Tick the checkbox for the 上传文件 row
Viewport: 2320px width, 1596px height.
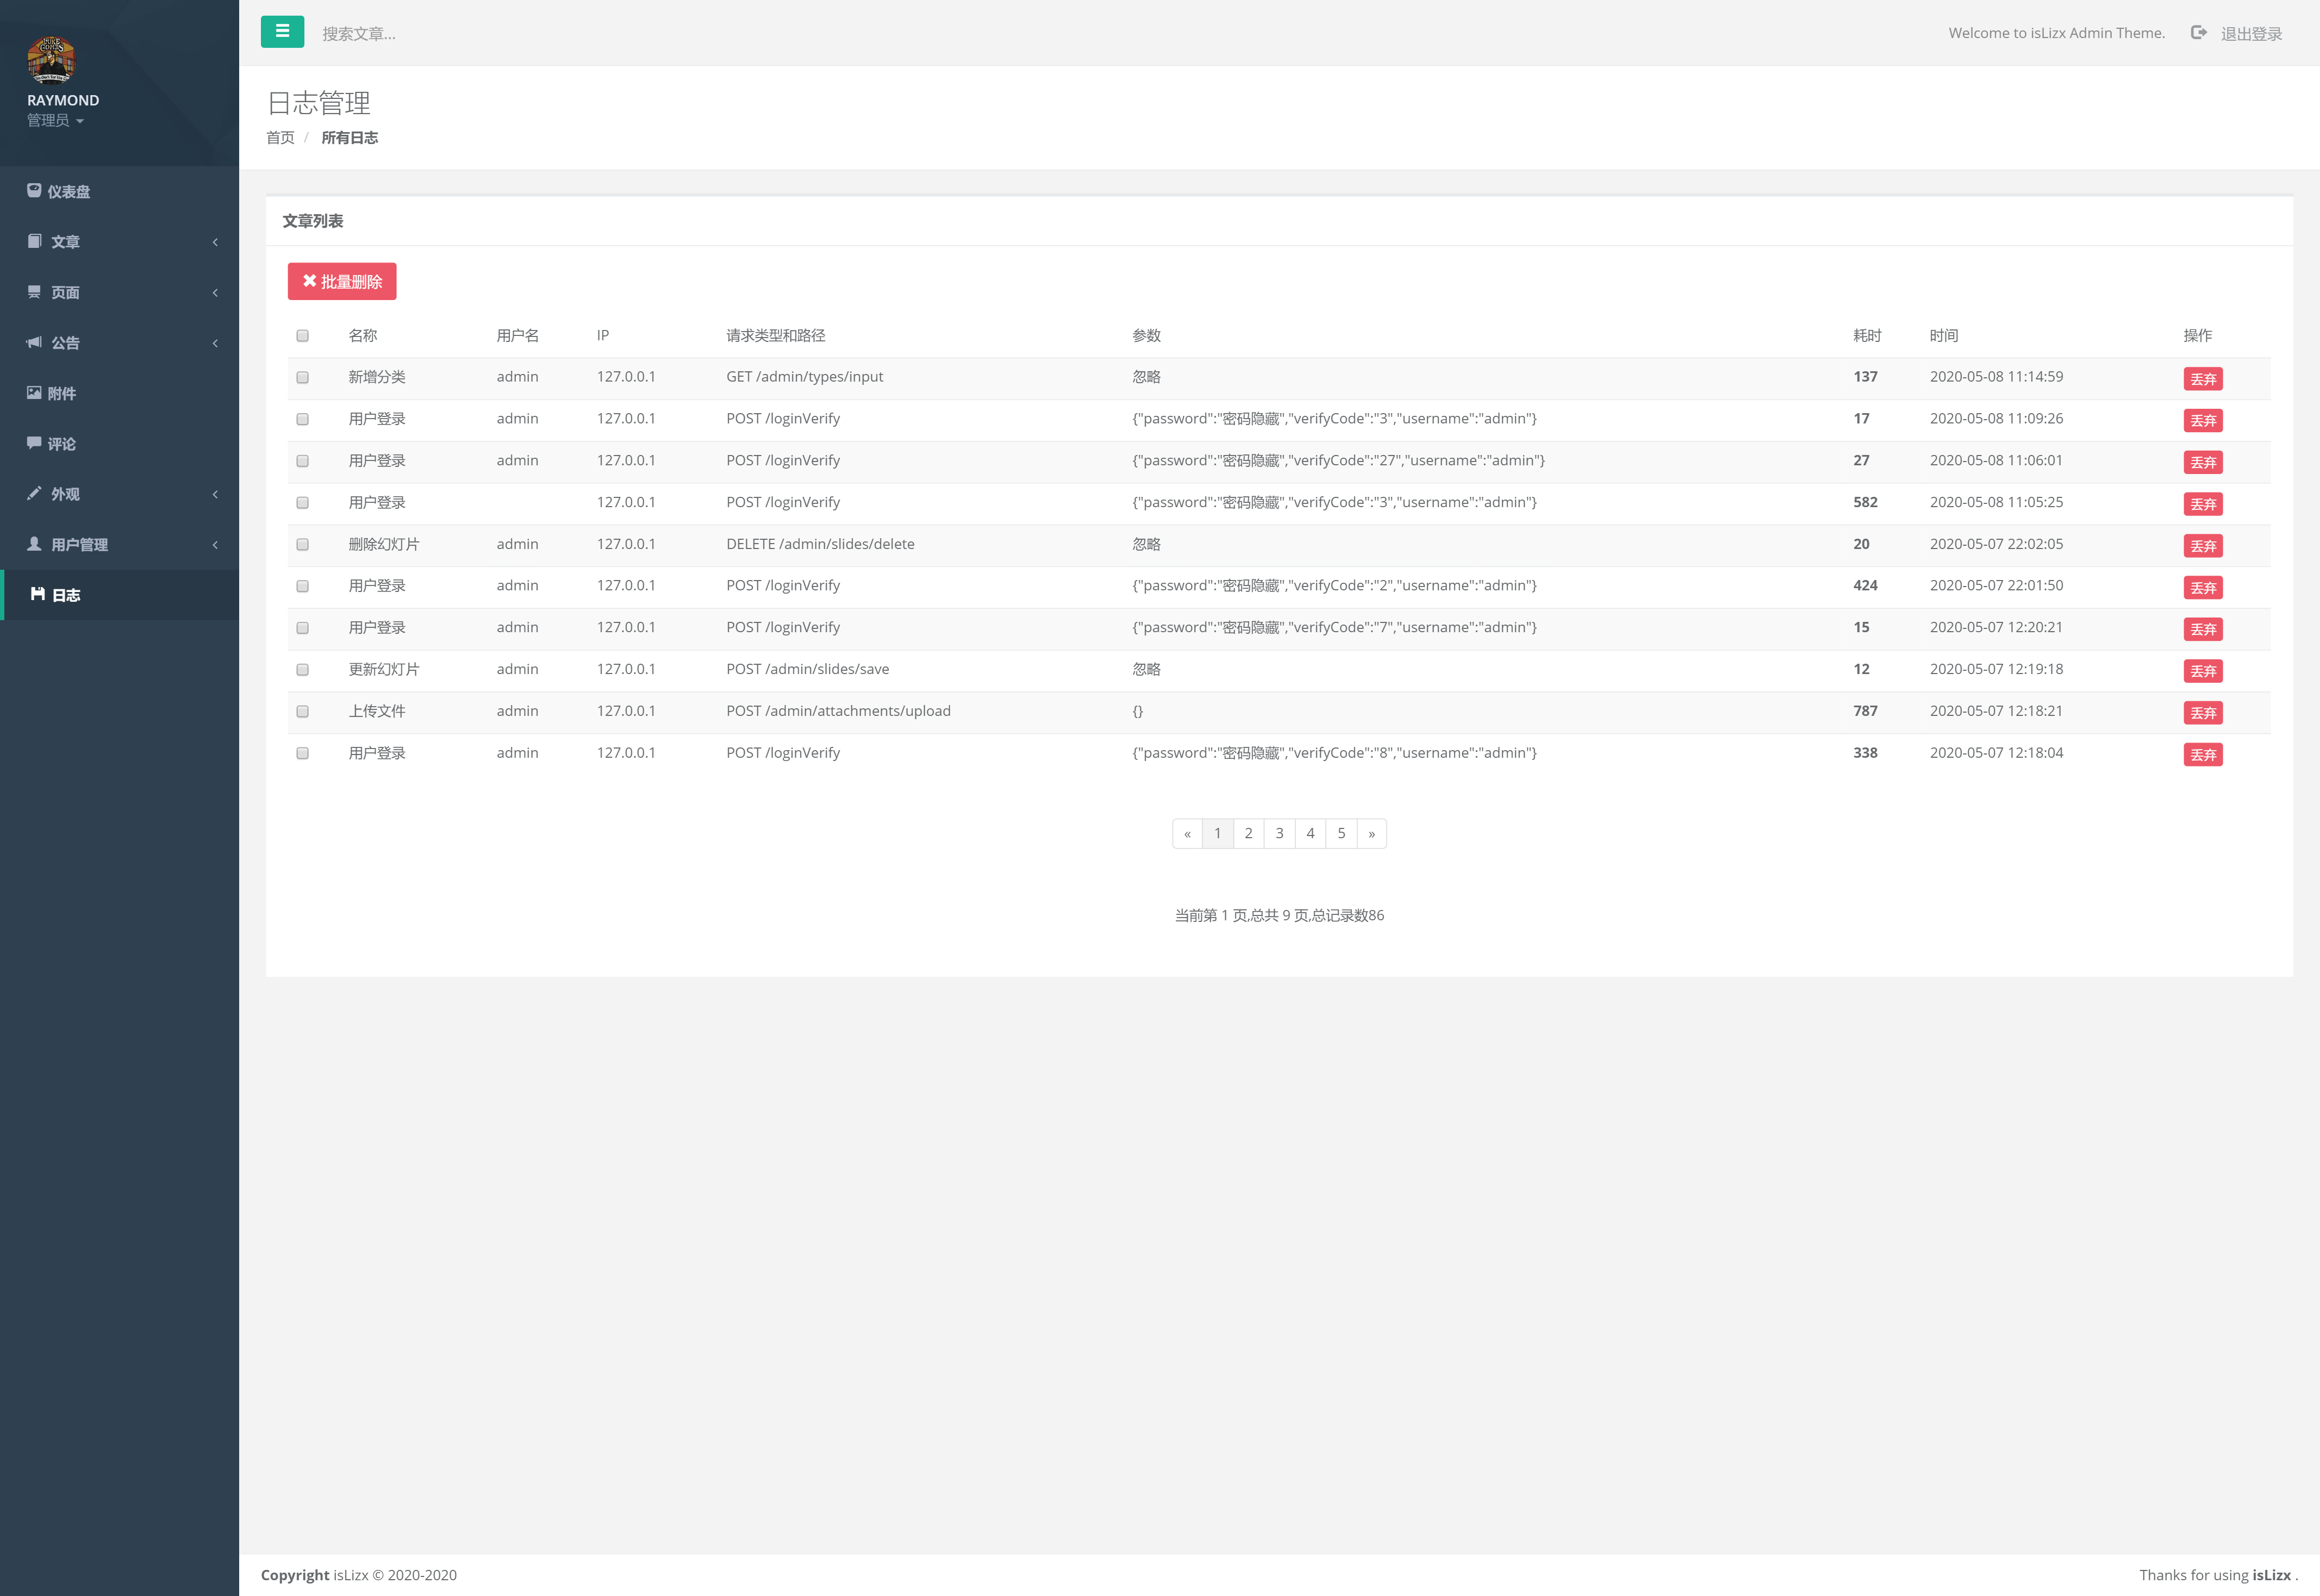[302, 712]
